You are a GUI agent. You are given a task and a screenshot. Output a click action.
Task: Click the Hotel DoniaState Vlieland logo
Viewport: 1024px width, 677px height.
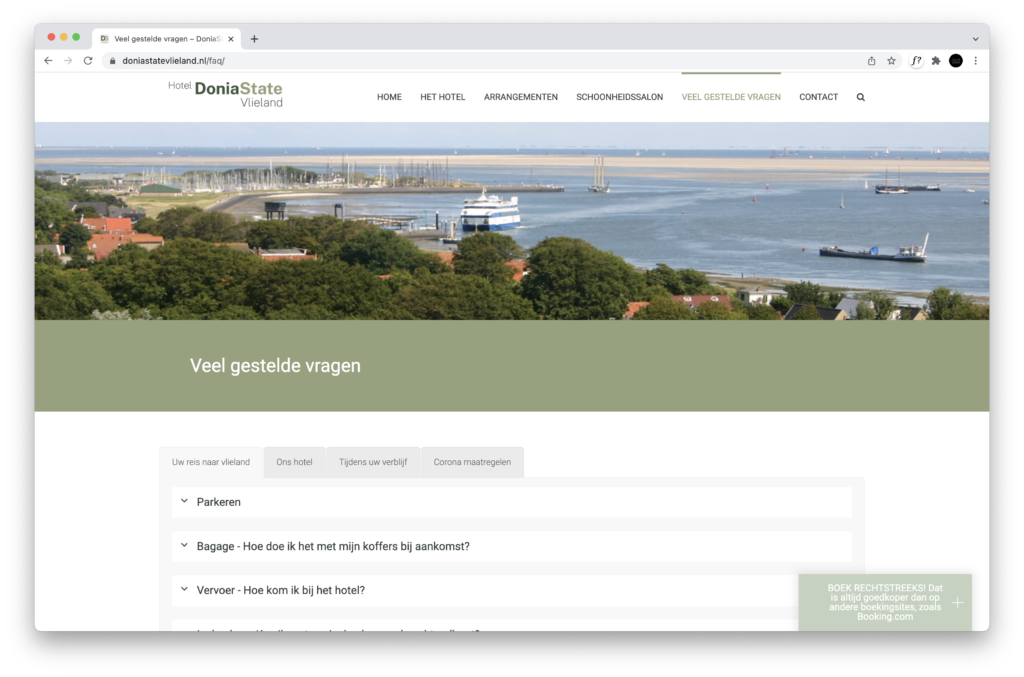(x=225, y=94)
